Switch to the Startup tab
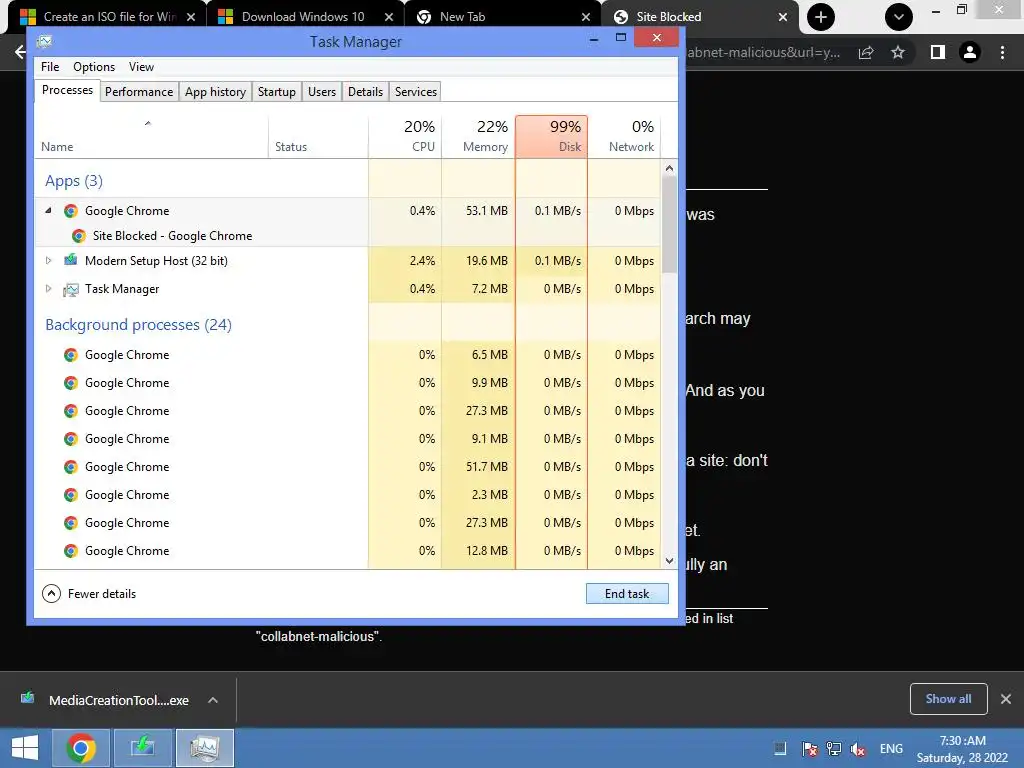Viewport: 1024px width, 768px height. pyautogui.click(x=276, y=91)
